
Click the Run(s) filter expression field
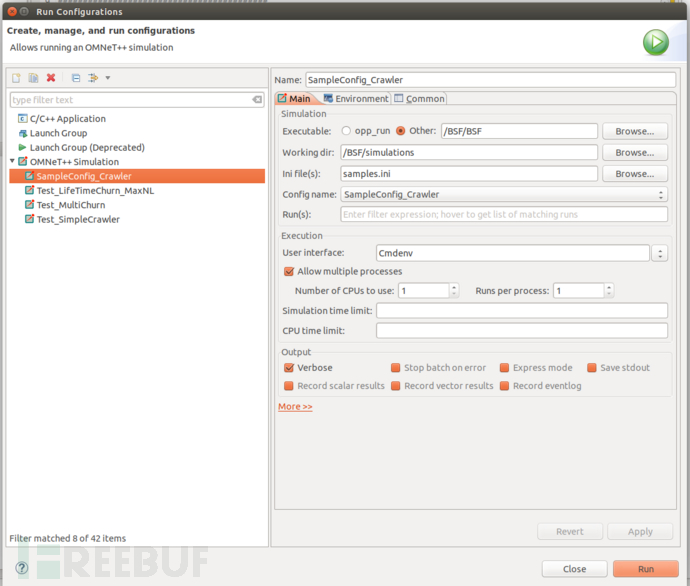(x=504, y=214)
